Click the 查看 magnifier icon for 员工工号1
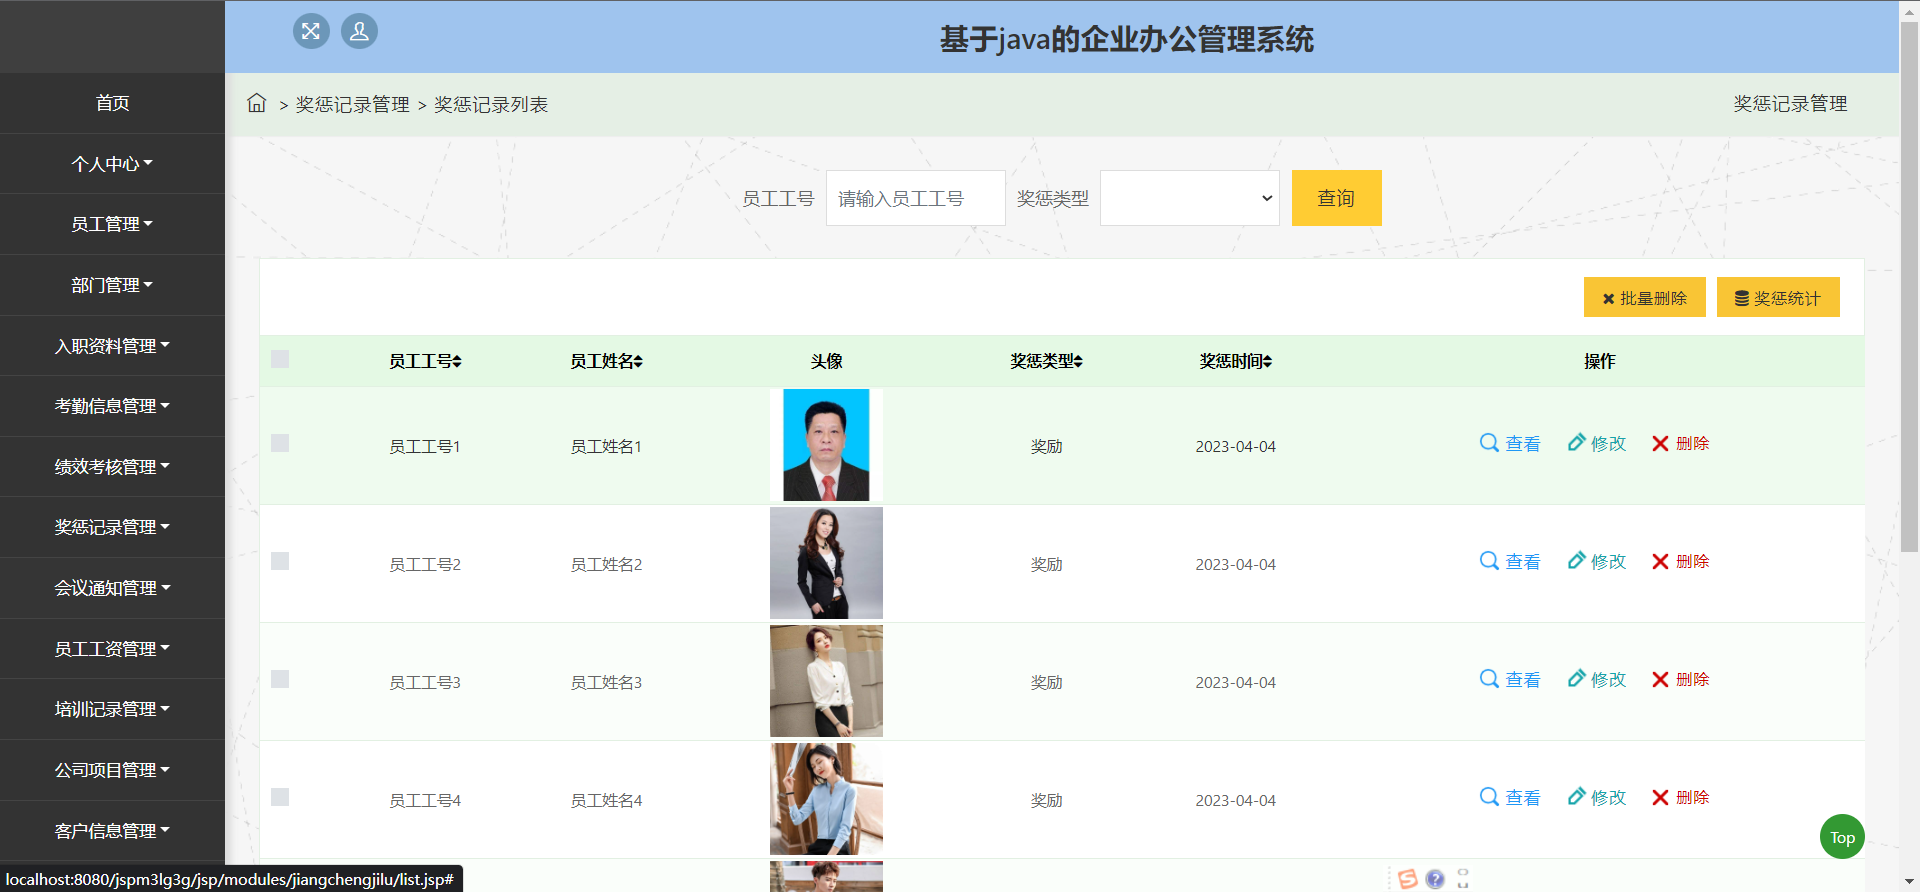Screen dimensions: 1920x892 (1489, 443)
